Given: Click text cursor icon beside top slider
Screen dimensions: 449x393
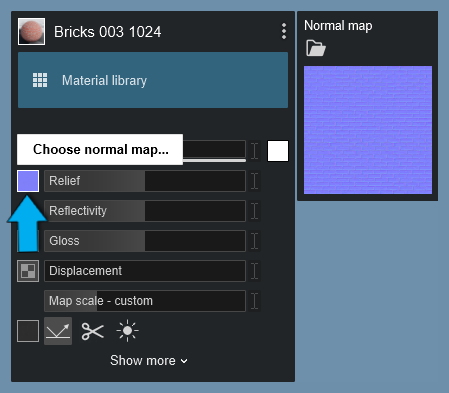Looking at the screenshot, I should point(254,151).
